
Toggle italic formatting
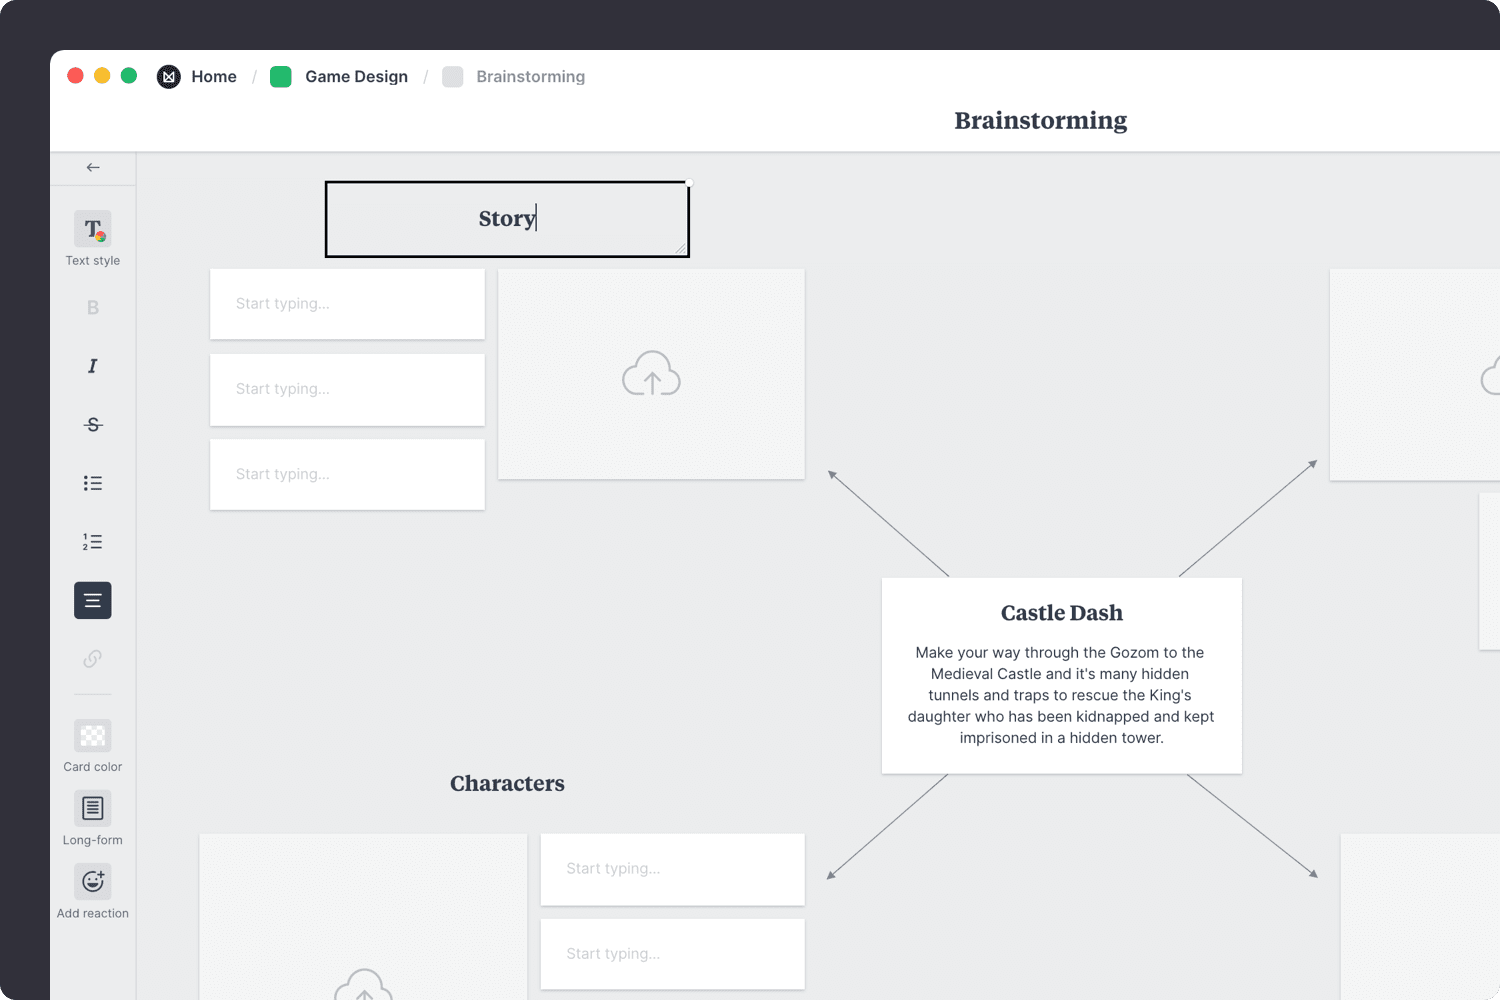[x=92, y=366]
